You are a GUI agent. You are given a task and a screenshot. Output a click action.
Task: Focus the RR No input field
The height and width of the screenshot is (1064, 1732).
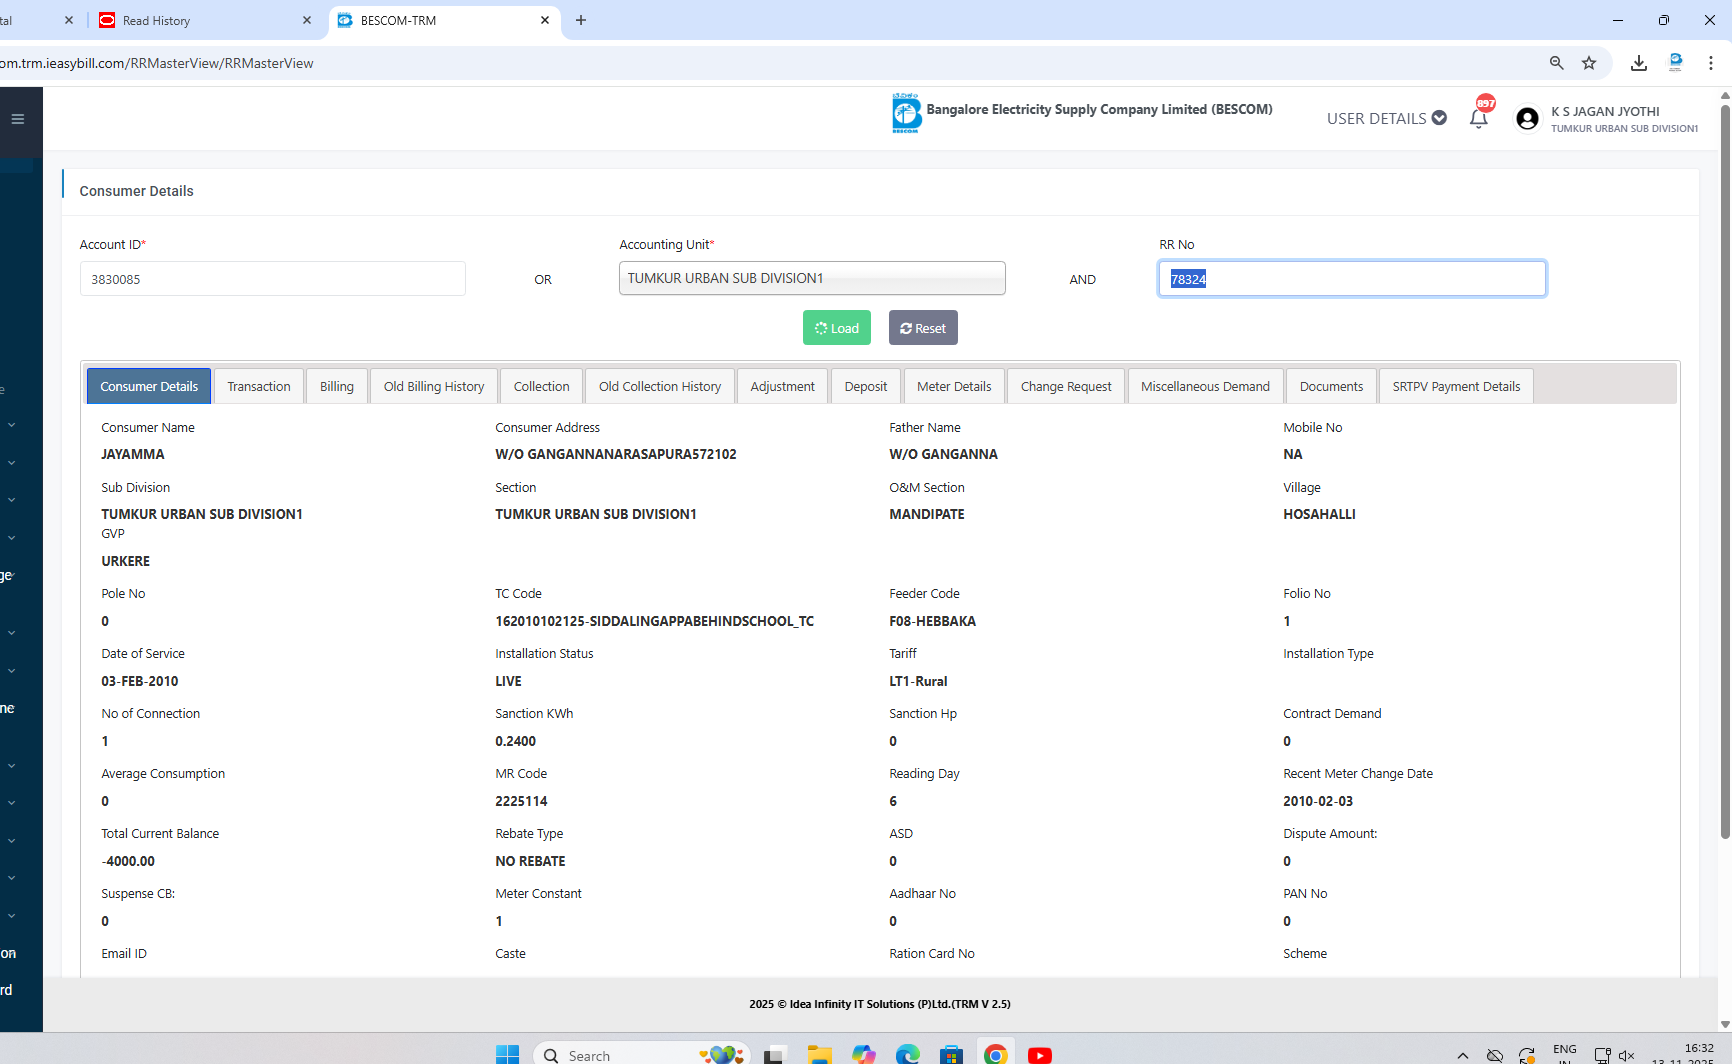[1352, 279]
